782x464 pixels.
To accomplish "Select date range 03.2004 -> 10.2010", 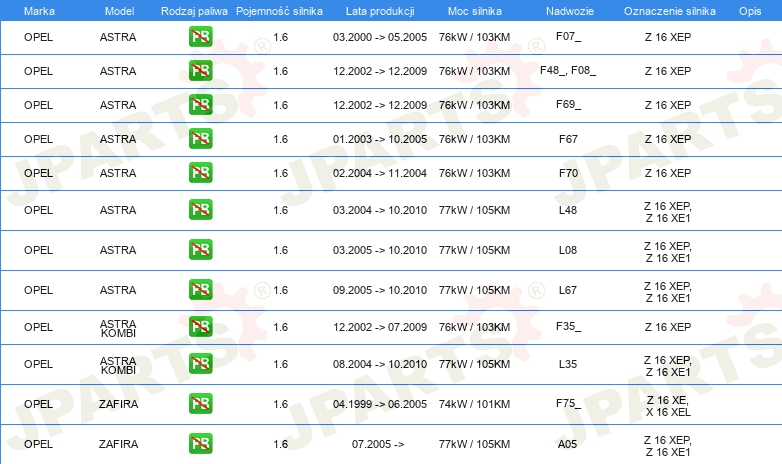I will pyautogui.click(x=380, y=210).
